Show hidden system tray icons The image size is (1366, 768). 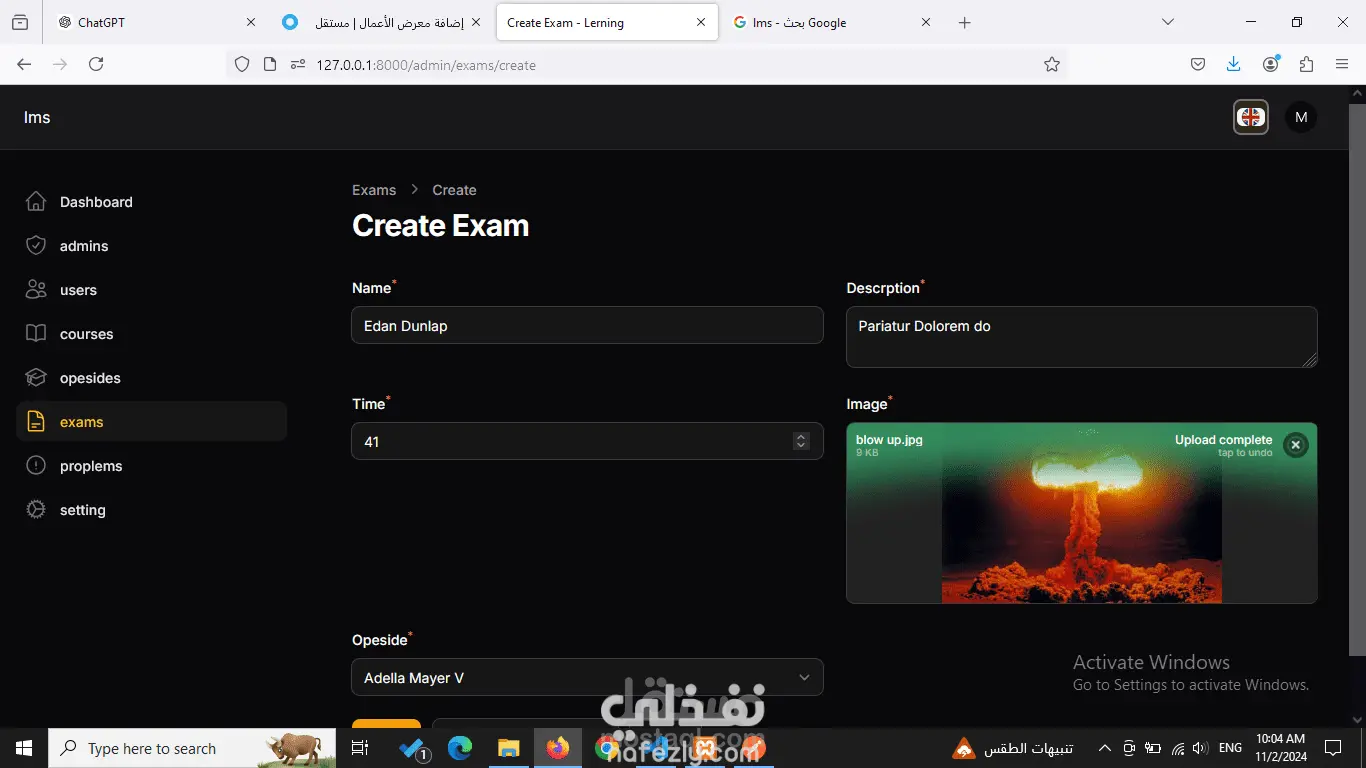tap(1105, 748)
